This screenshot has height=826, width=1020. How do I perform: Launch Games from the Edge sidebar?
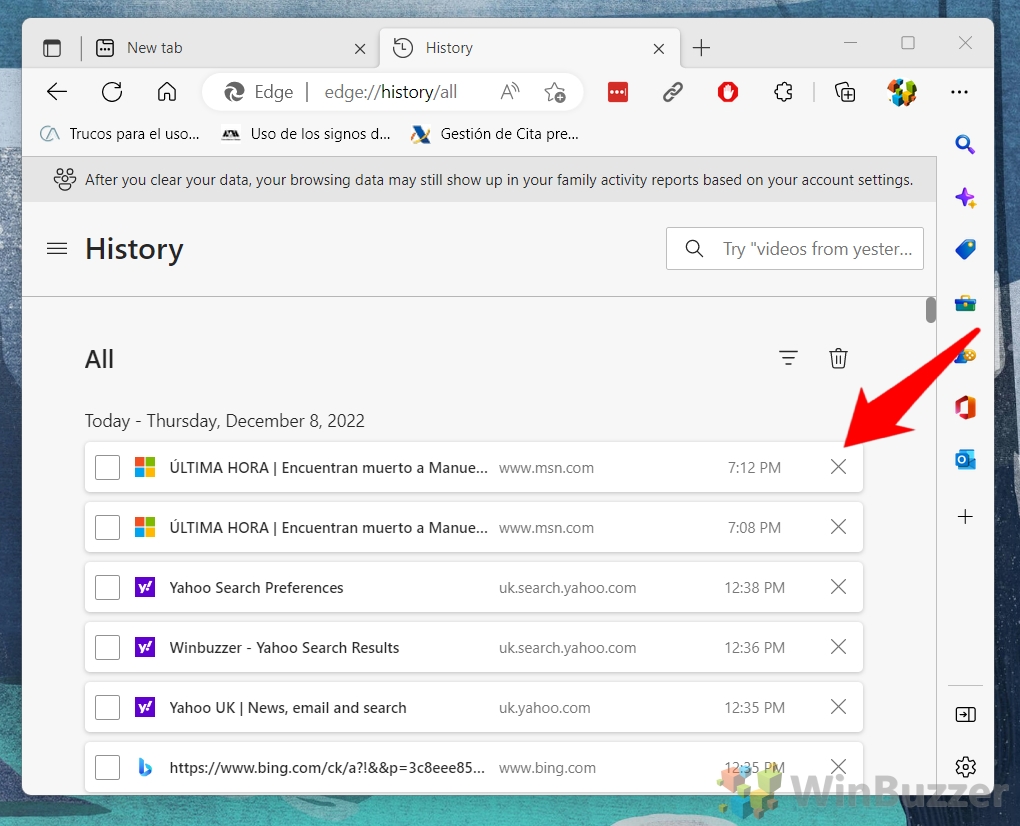click(x=965, y=354)
